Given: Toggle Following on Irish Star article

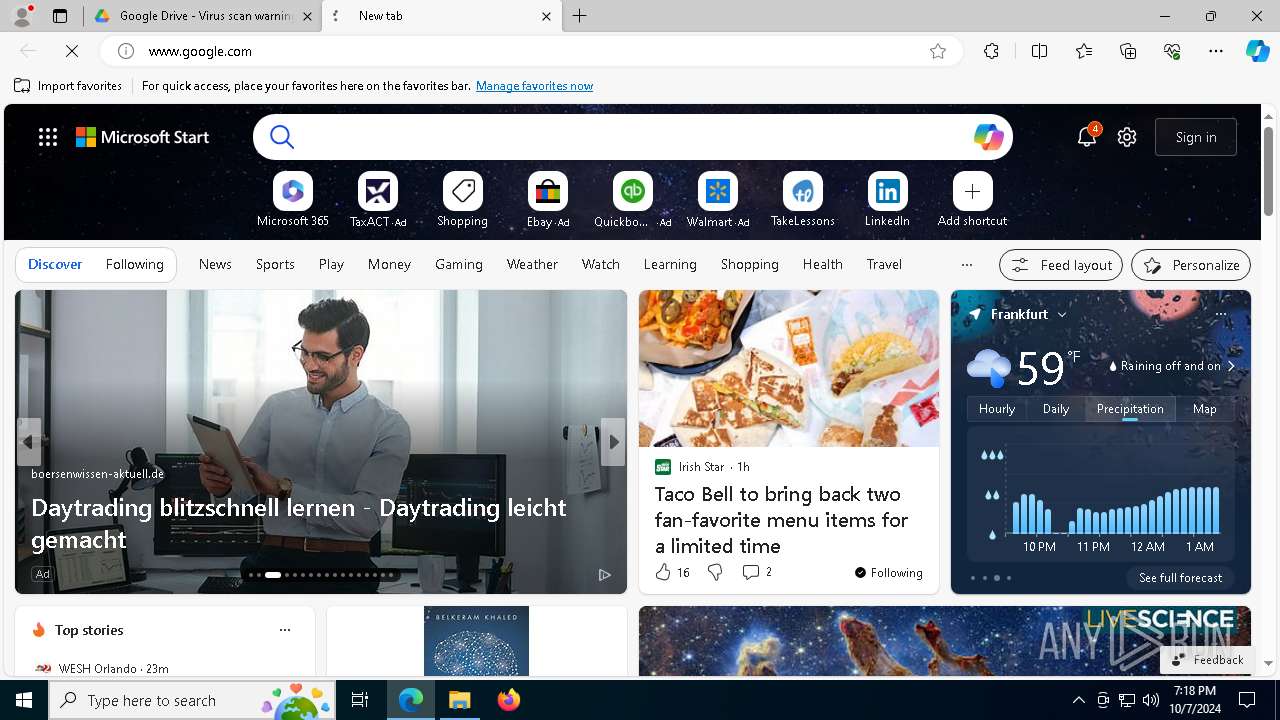Looking at the screenshot, I should click(x=888, y=573).
